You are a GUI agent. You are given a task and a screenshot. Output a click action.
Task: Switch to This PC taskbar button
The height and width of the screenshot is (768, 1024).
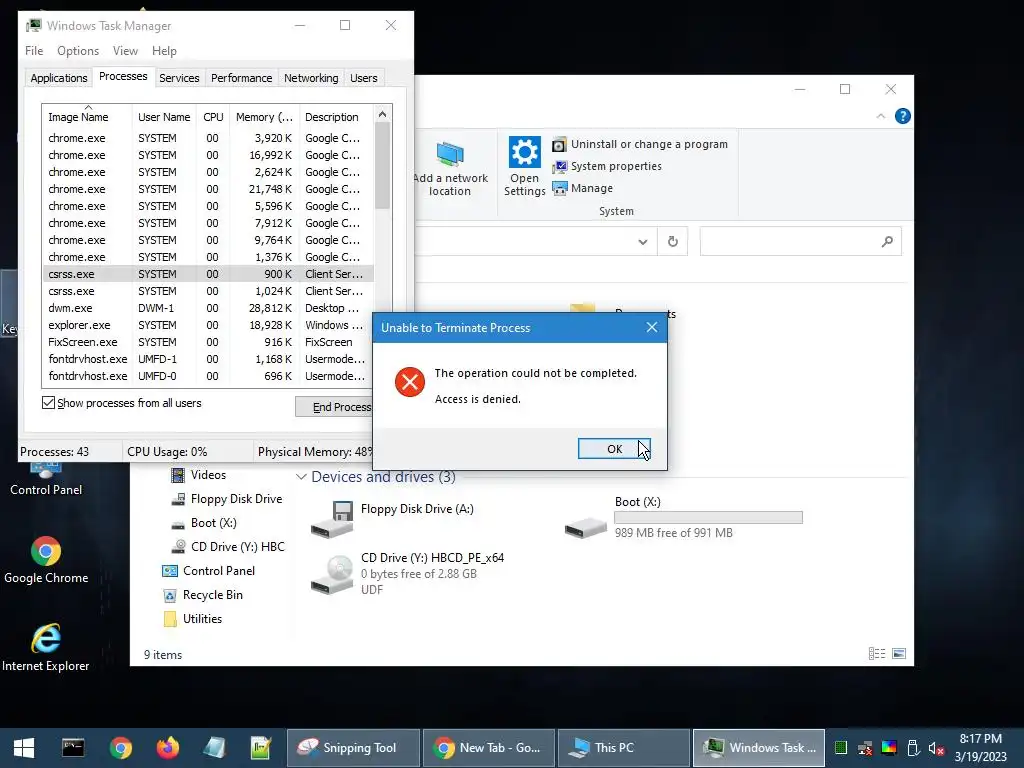coord(624,748)
